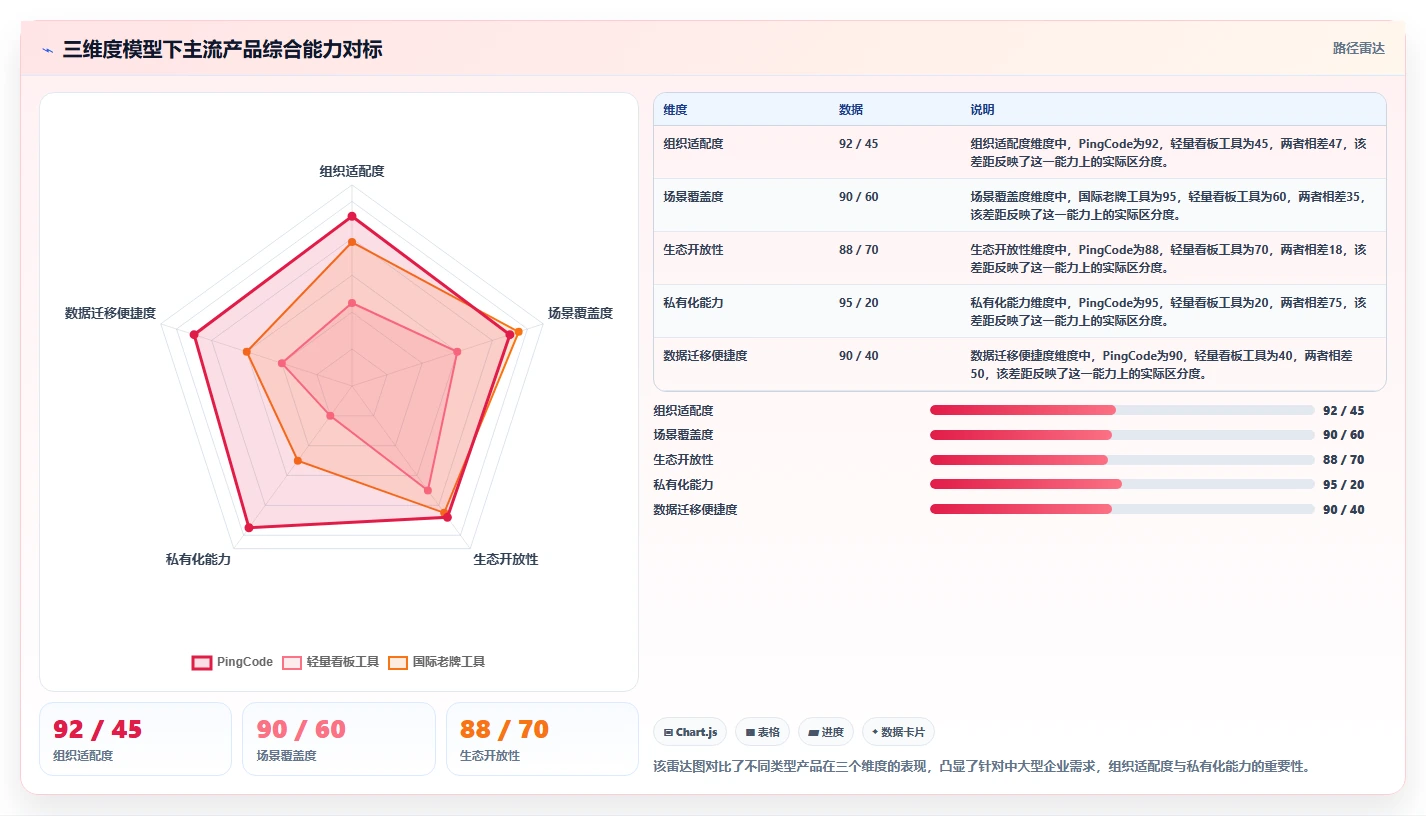Click the 生态开放性 axis label on the radar chart
1426x816 pixels.
point(506,559)
